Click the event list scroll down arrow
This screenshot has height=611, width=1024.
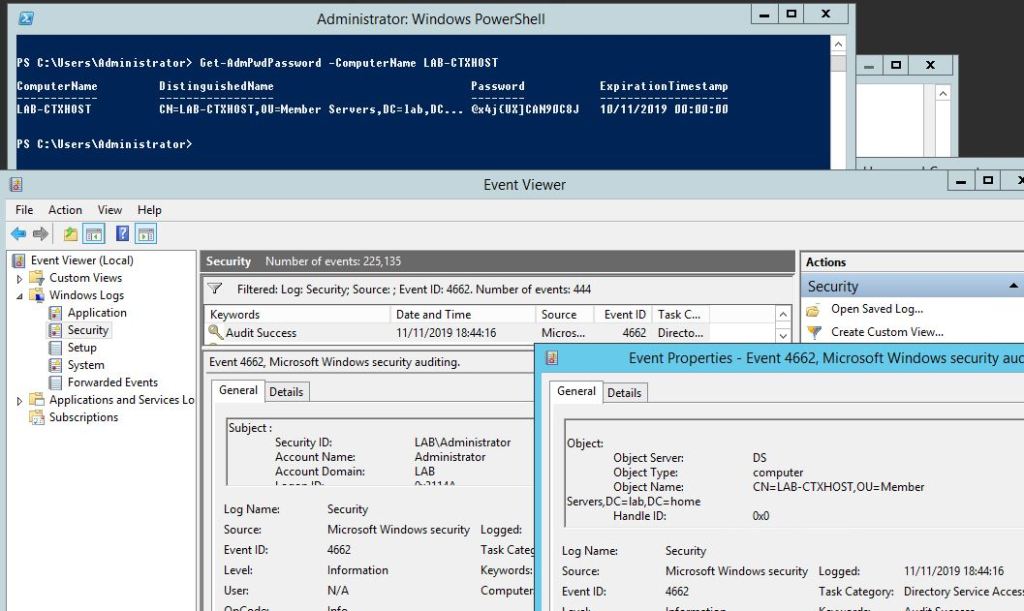(784, 335)
